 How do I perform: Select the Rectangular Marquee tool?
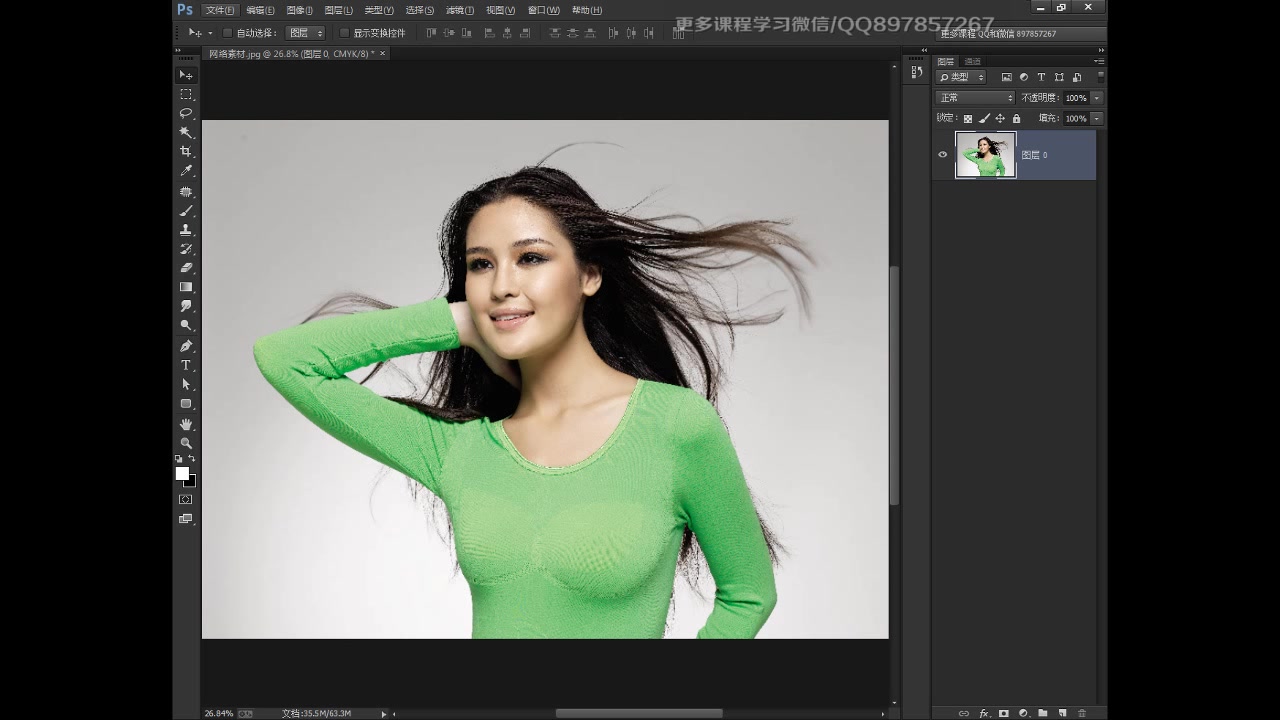click(186, 94)
